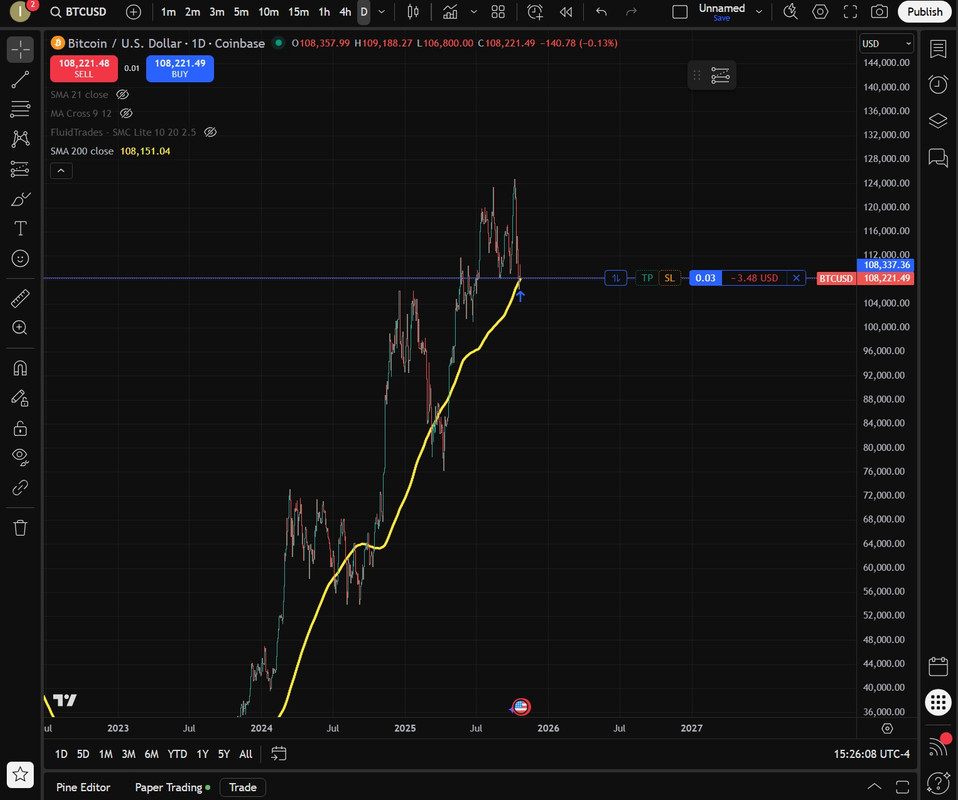958x800 pixels.
Task: Create an alert from top toolbar
Action: point(535,12)
